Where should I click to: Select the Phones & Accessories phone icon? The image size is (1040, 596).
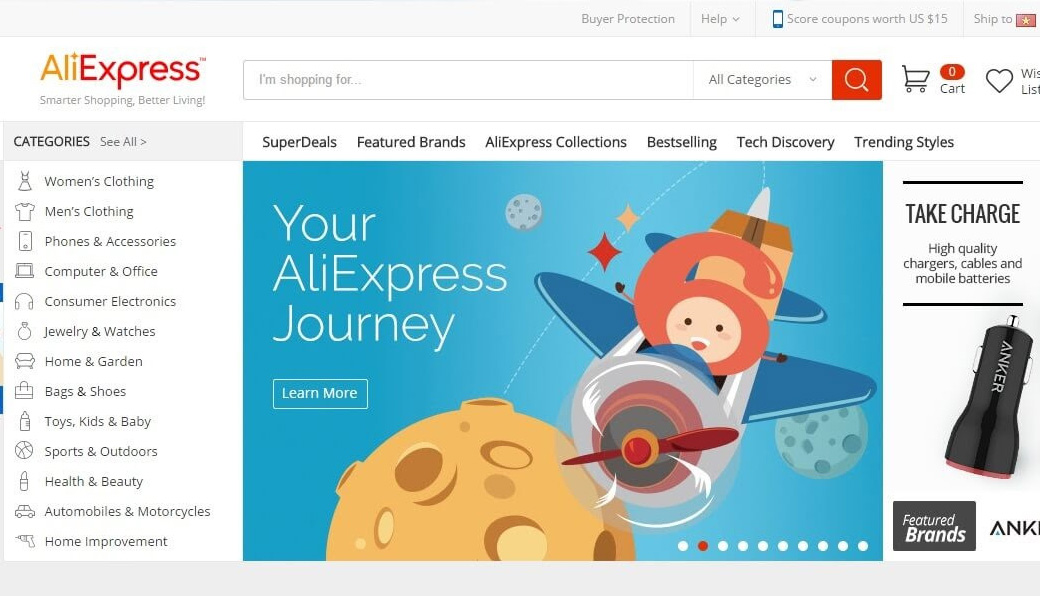pos(25,241)
